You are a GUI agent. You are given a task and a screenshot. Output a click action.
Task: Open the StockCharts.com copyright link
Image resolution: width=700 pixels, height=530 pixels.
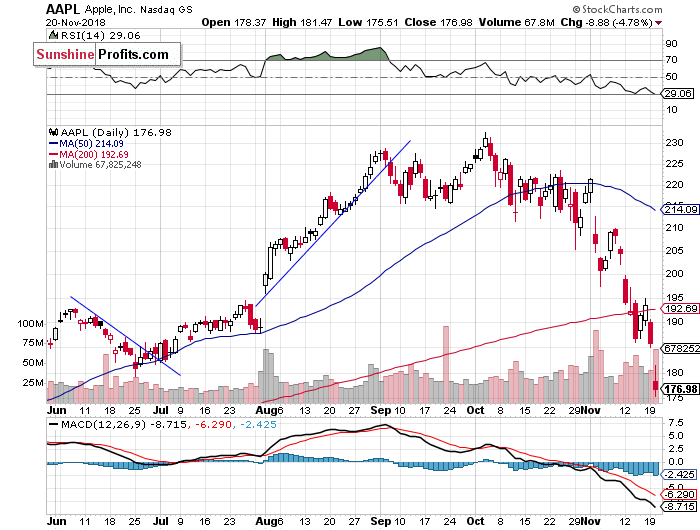[618, 9]
